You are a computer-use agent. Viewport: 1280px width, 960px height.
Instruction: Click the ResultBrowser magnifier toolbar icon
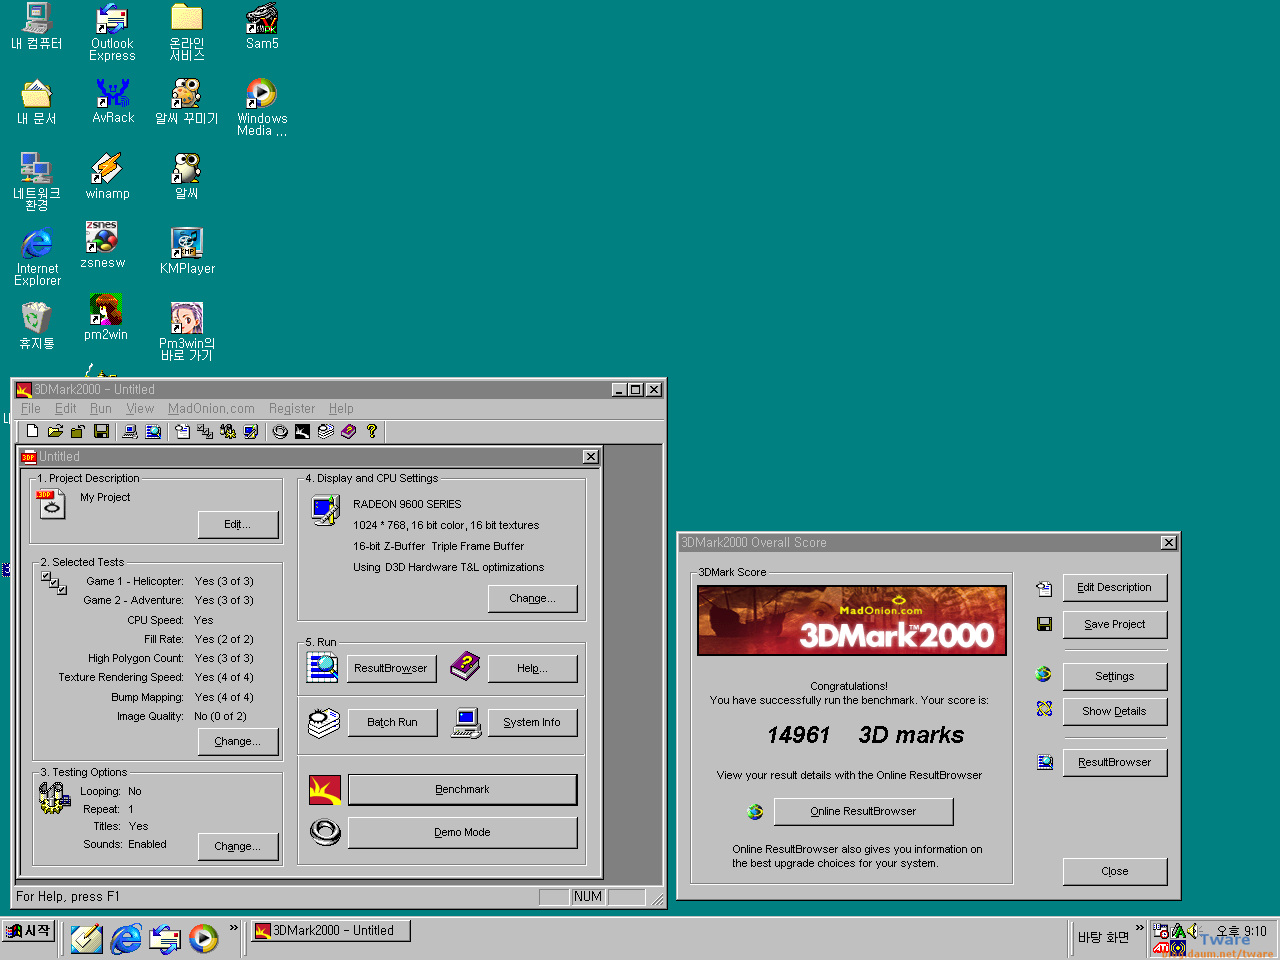click(x=153, y=431)
